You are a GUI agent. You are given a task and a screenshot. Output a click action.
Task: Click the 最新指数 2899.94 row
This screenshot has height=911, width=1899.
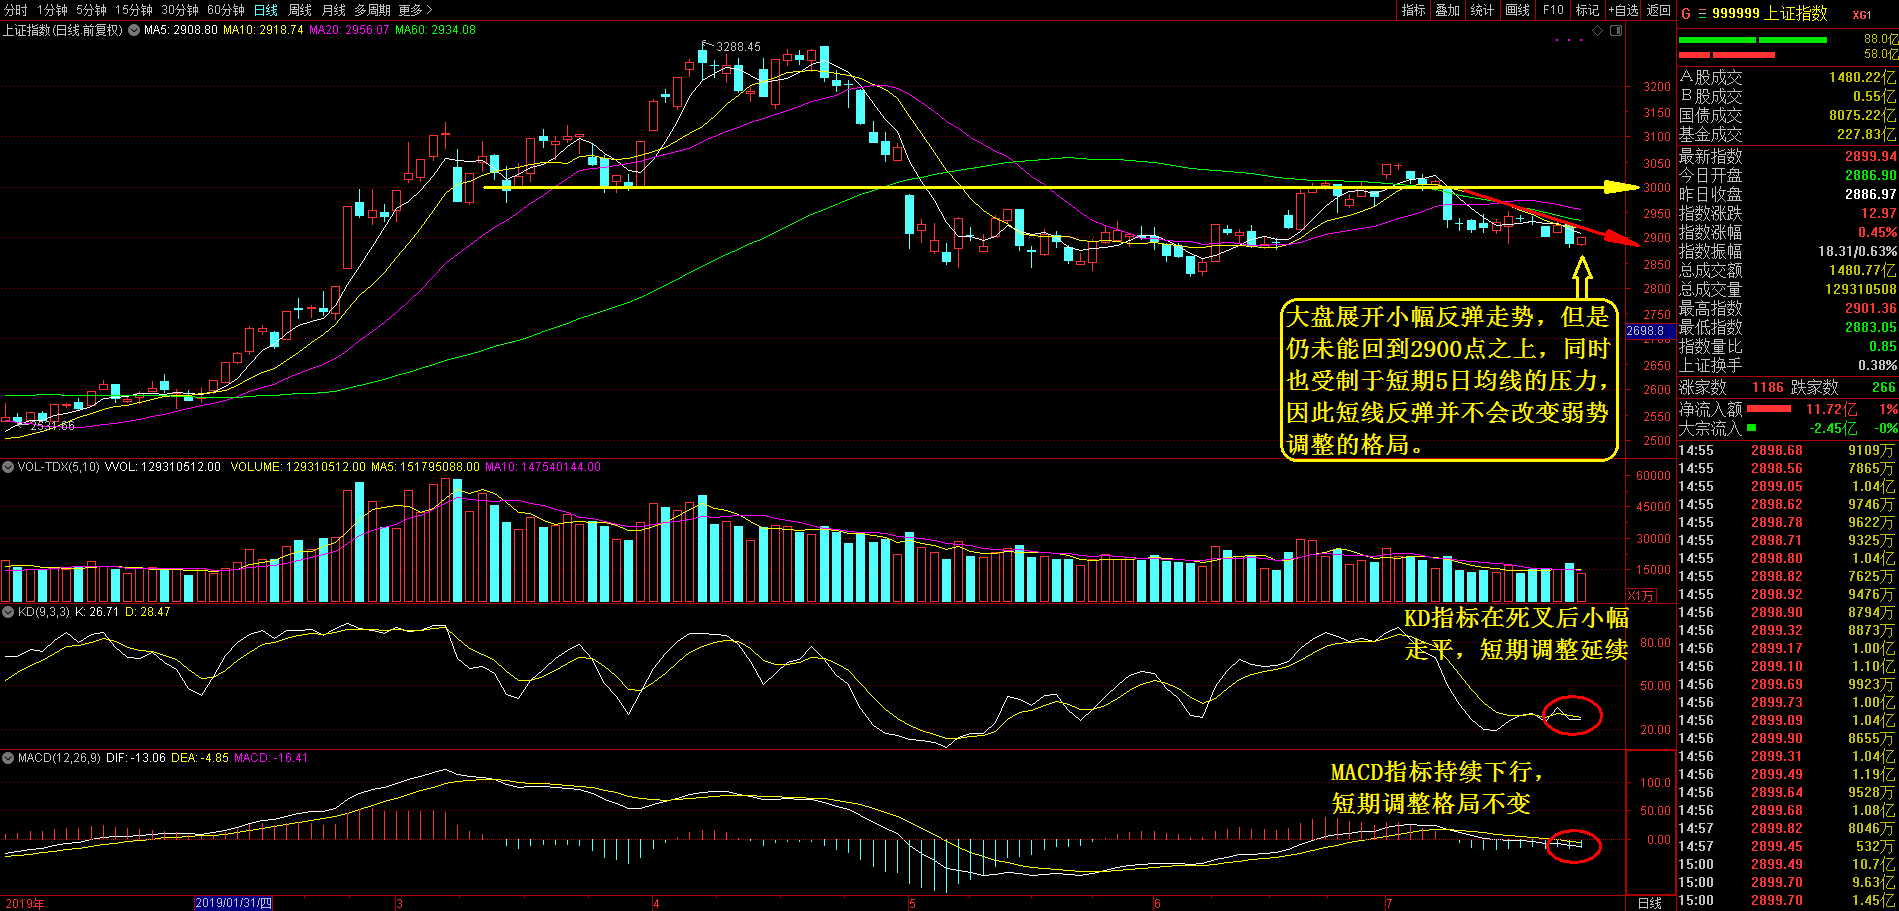pyautogui.click(x=1787, y=156)
